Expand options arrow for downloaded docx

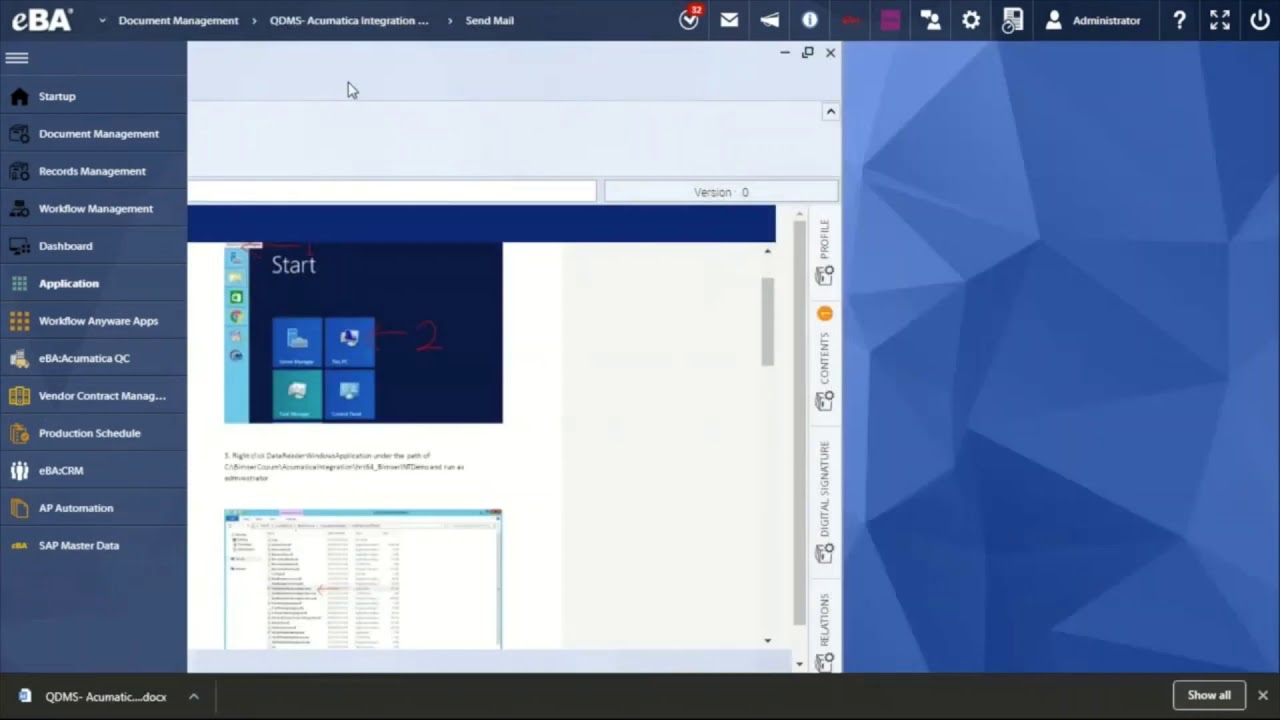(194, 697)
